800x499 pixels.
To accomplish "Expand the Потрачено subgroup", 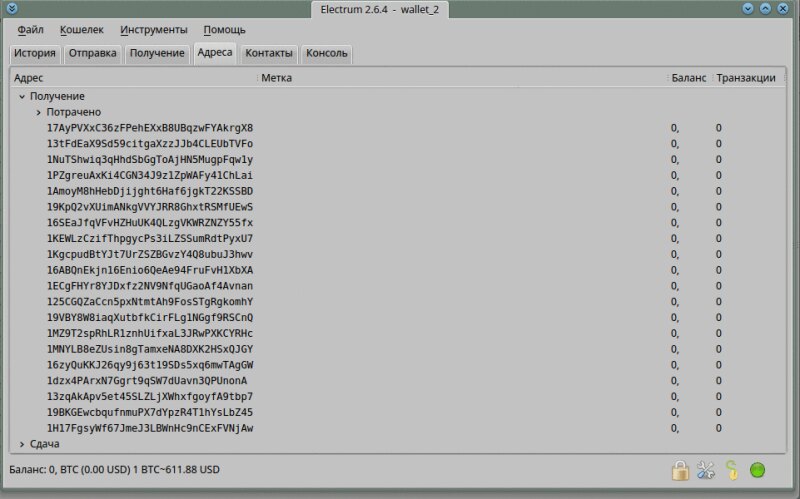I will [39, 113].
